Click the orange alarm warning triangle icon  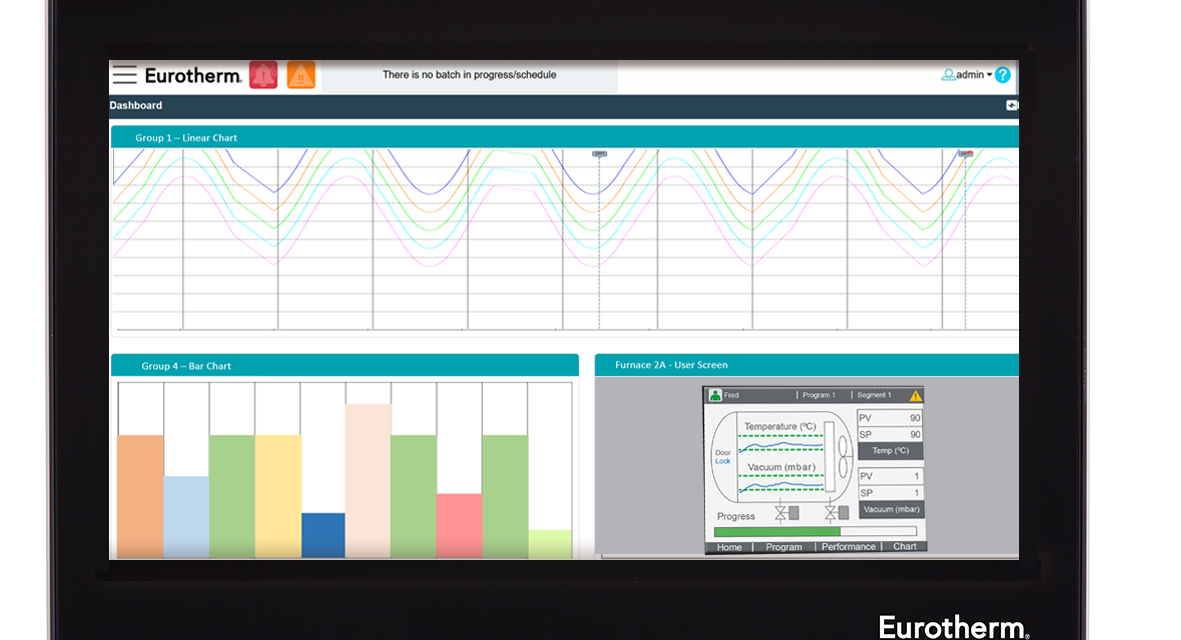(x=301, y=74)
